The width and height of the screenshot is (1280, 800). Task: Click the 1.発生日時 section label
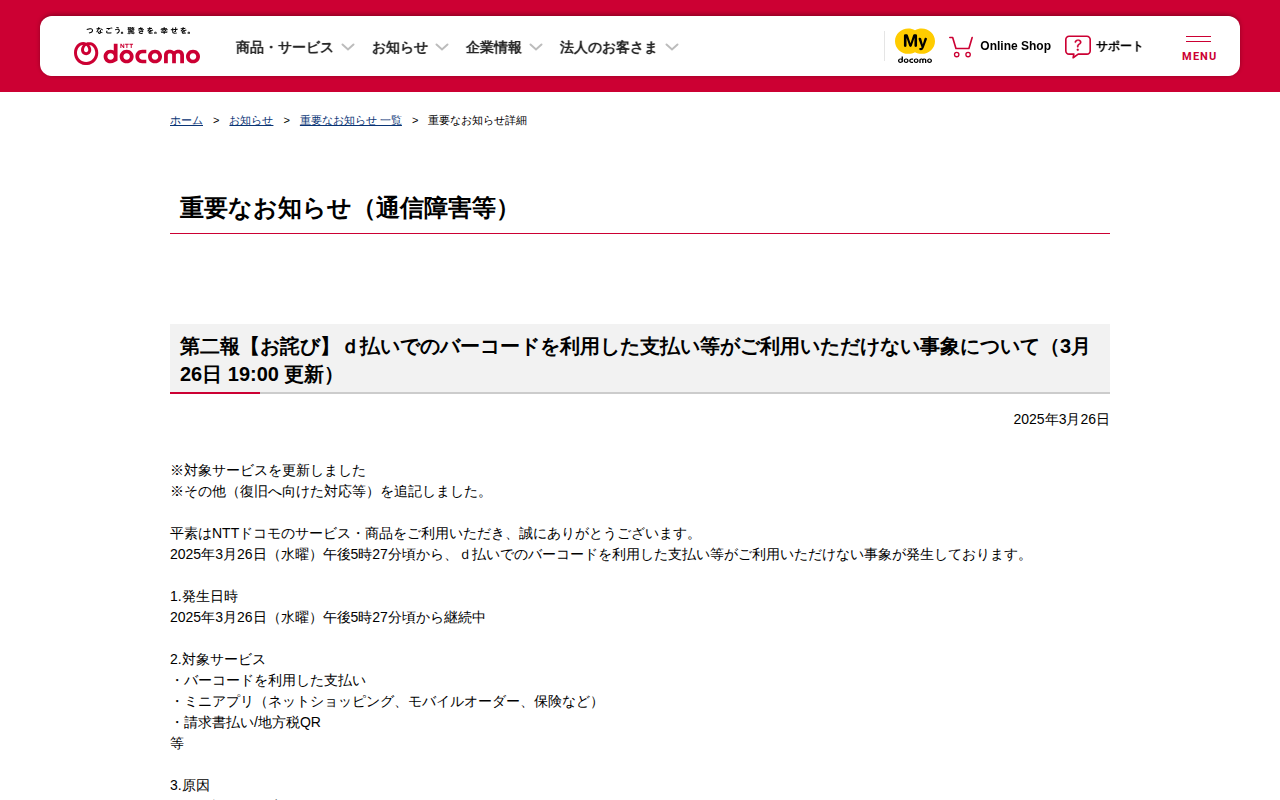(x=204, y=596)
